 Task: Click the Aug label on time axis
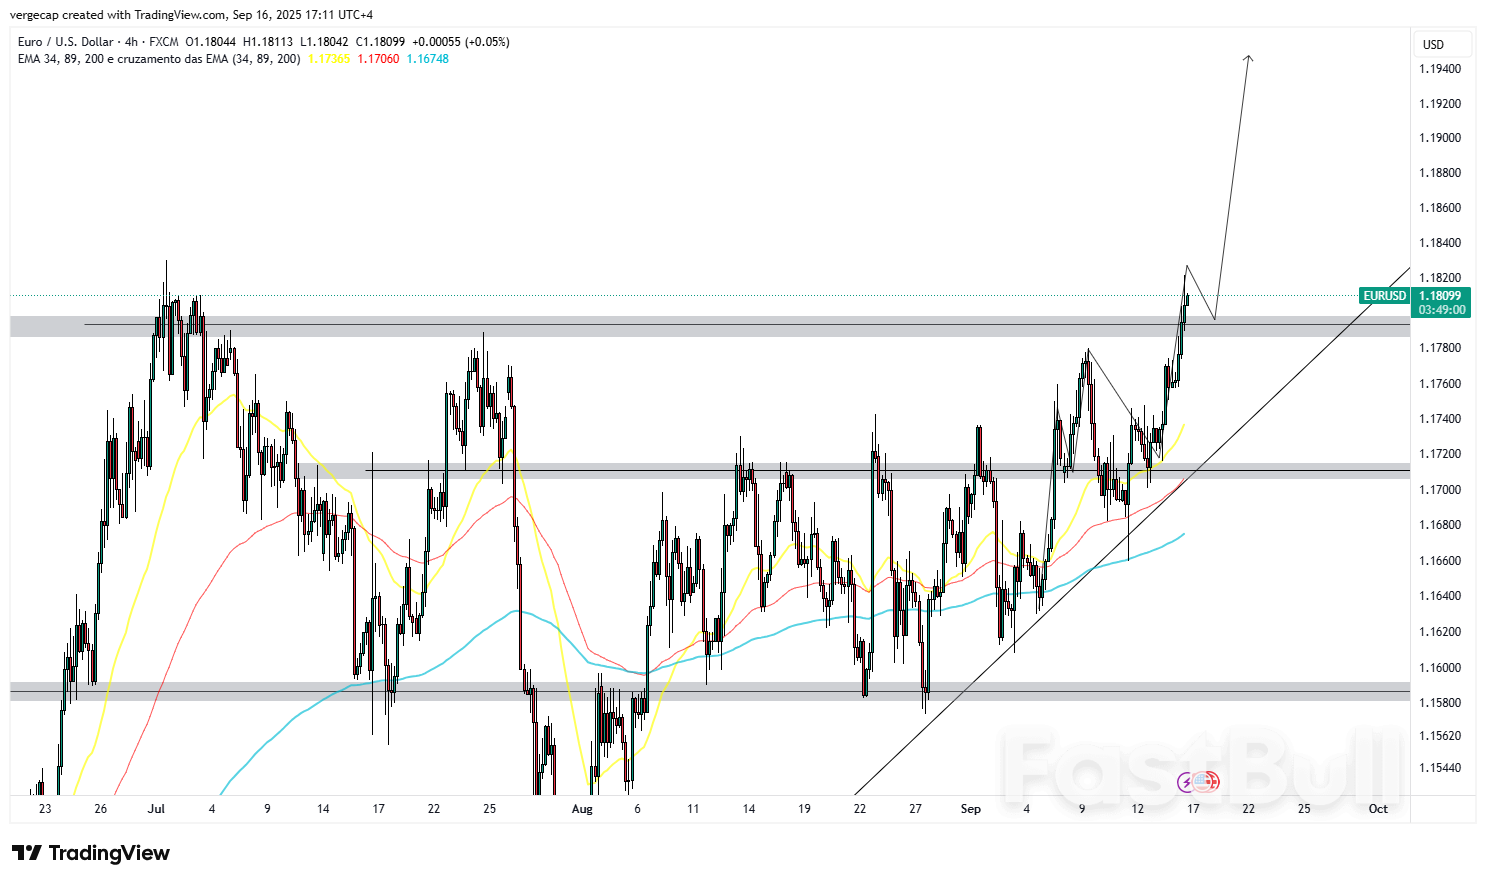pyautogui.click(x=582, y=809)
